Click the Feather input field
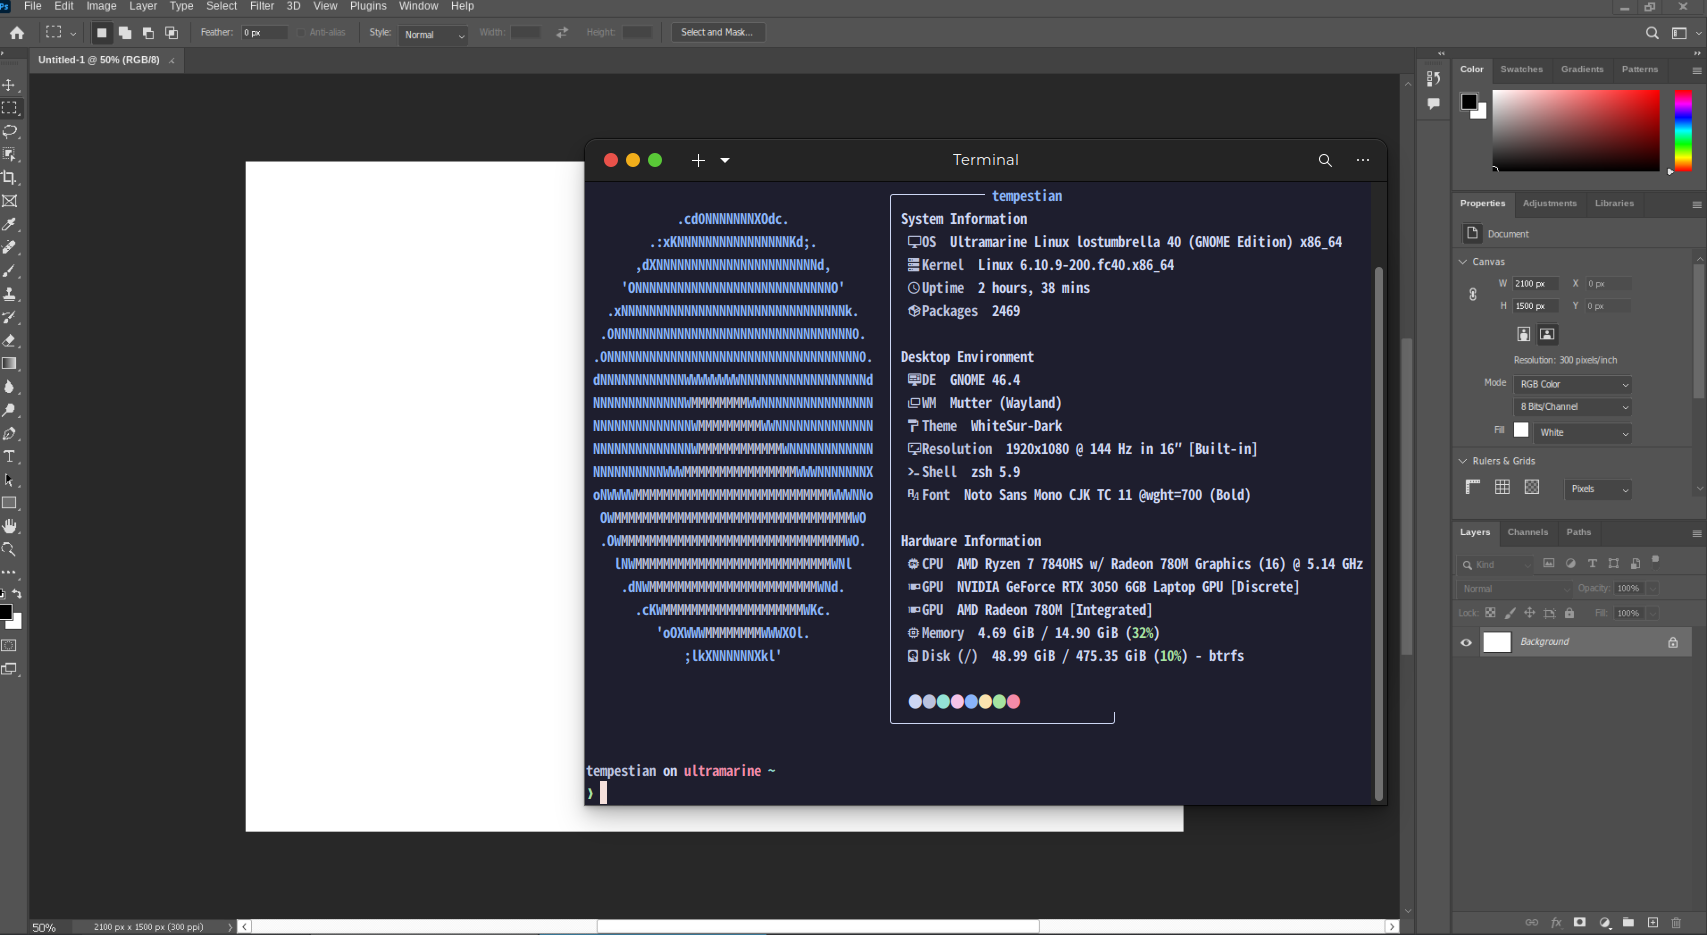Image resolution: width=1707 pixels, height=935 pixels. tap(265, 33)
